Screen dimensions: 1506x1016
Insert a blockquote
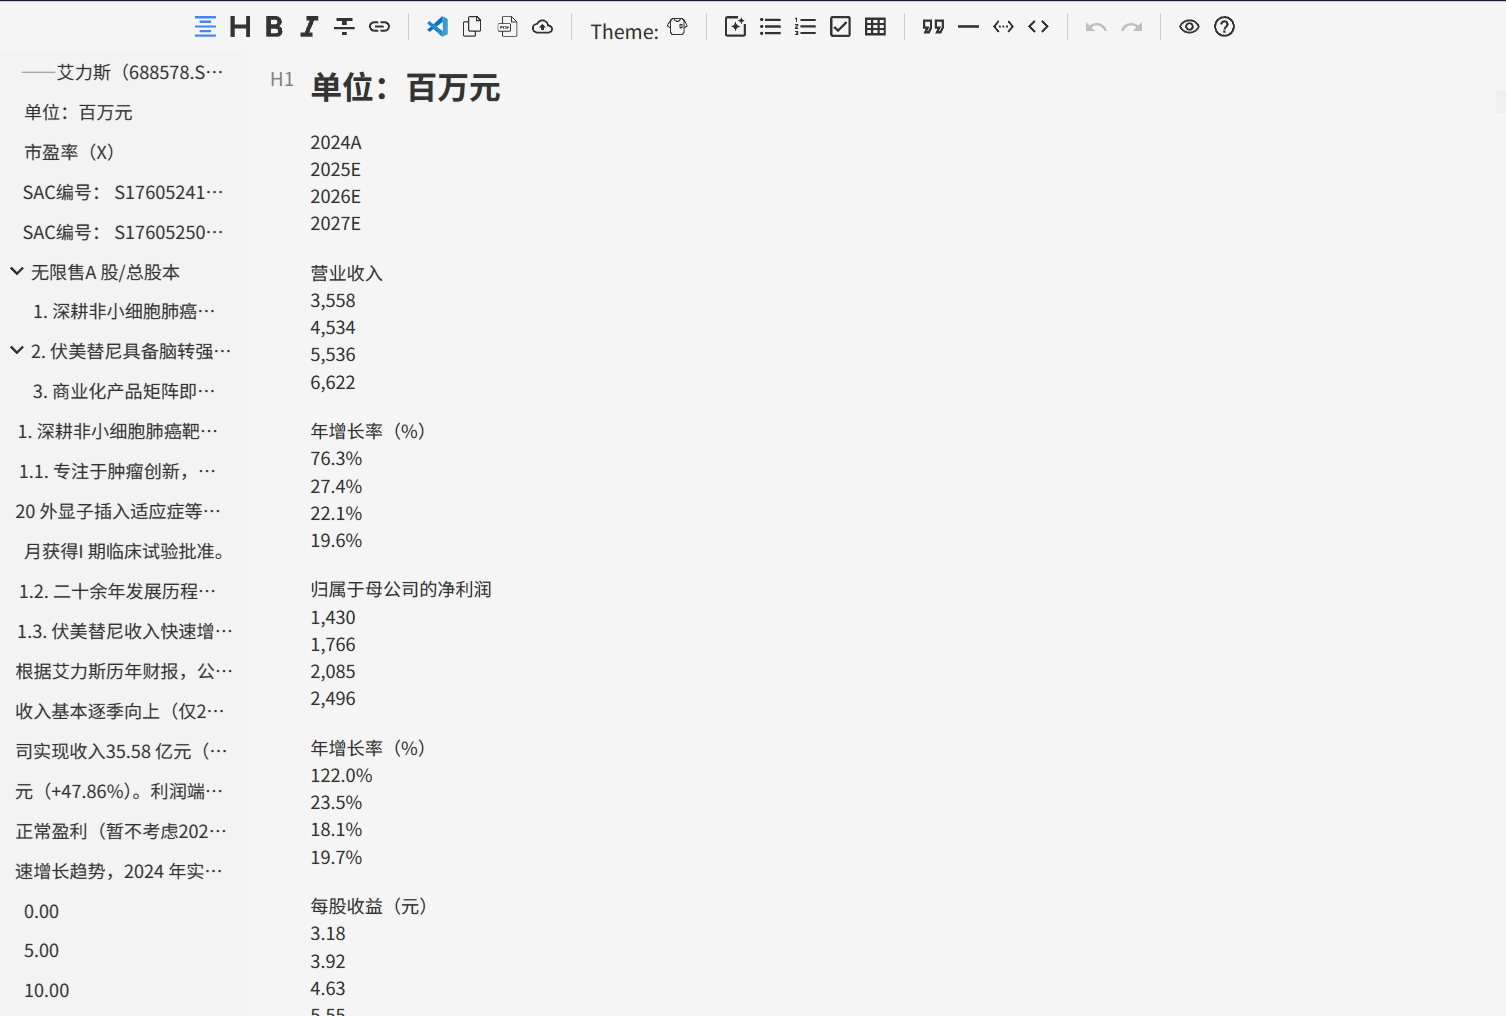click(x=932, y=27)
